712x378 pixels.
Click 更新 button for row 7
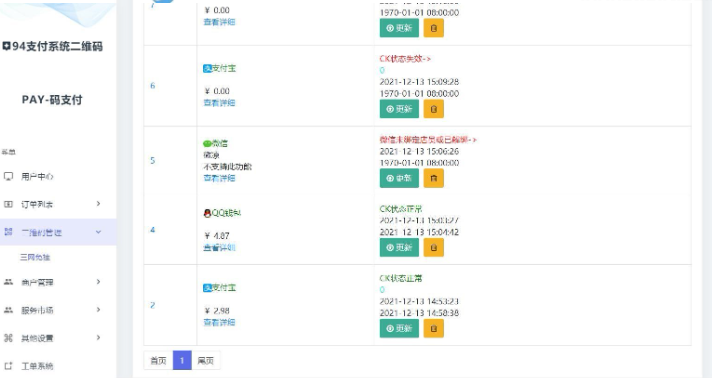pyautogui.click(x=399, y=28)
